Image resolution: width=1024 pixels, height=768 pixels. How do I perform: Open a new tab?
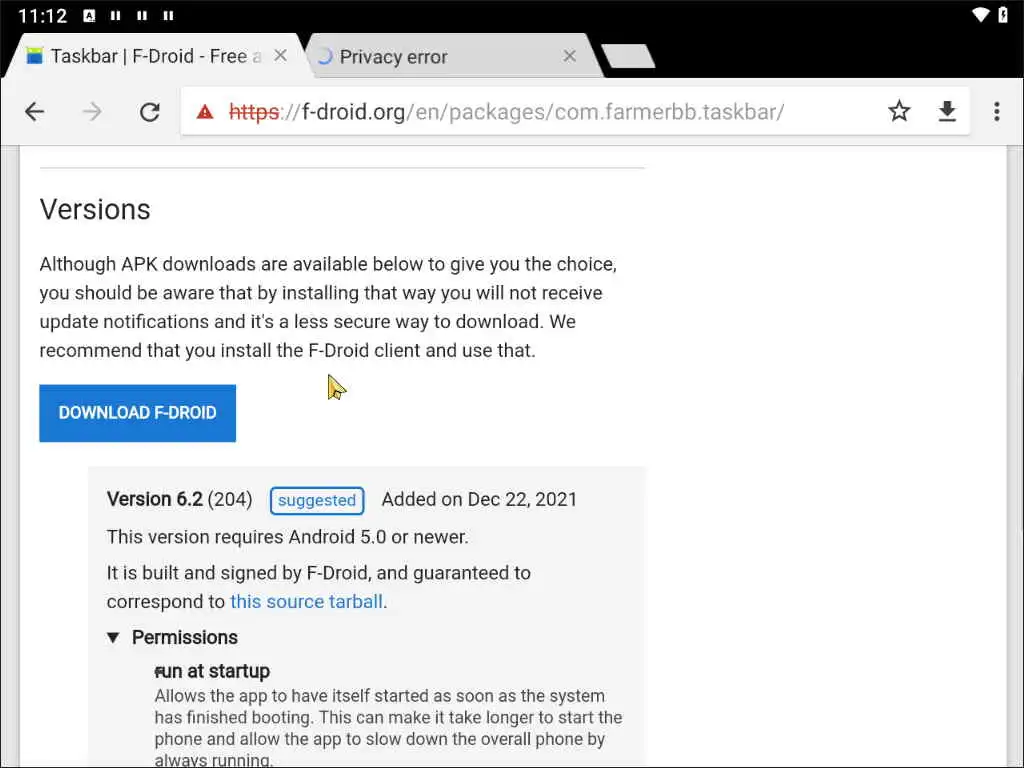point(628,56)
